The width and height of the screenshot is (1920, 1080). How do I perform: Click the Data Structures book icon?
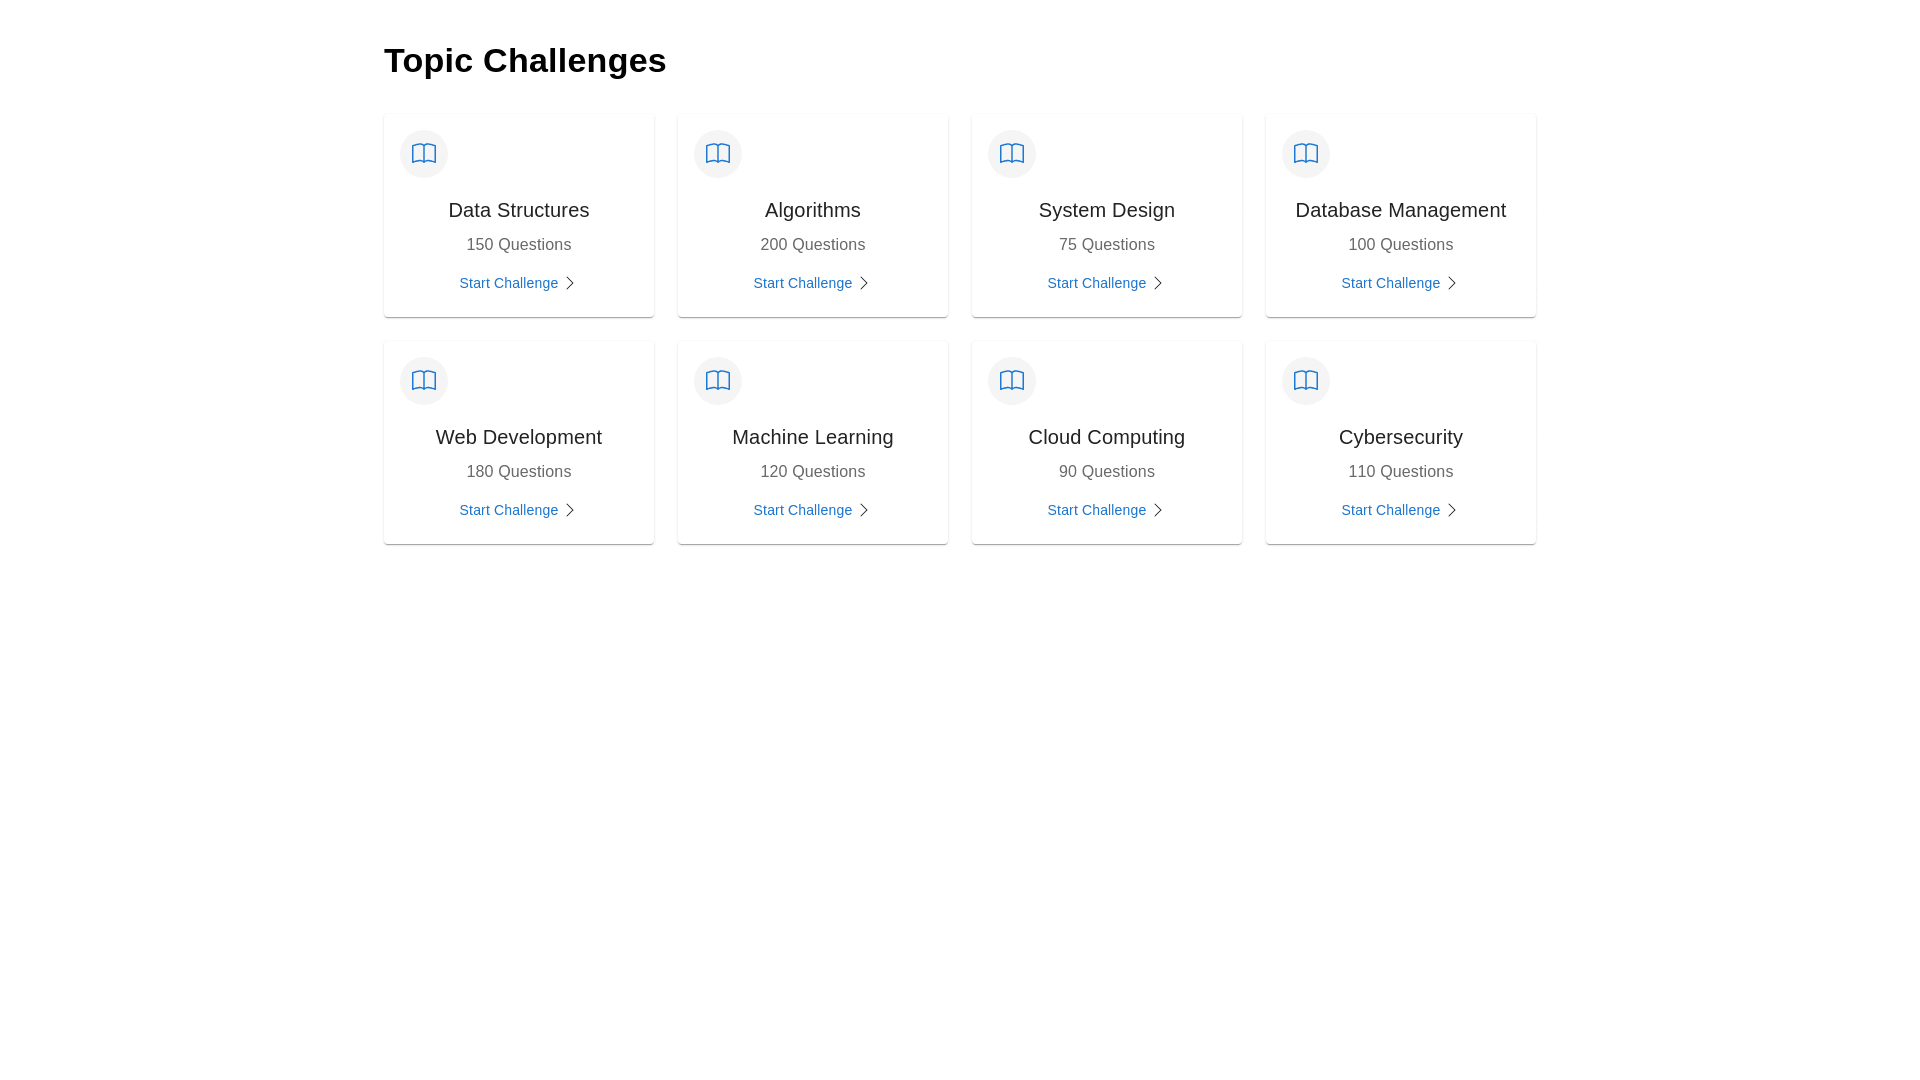423,153
